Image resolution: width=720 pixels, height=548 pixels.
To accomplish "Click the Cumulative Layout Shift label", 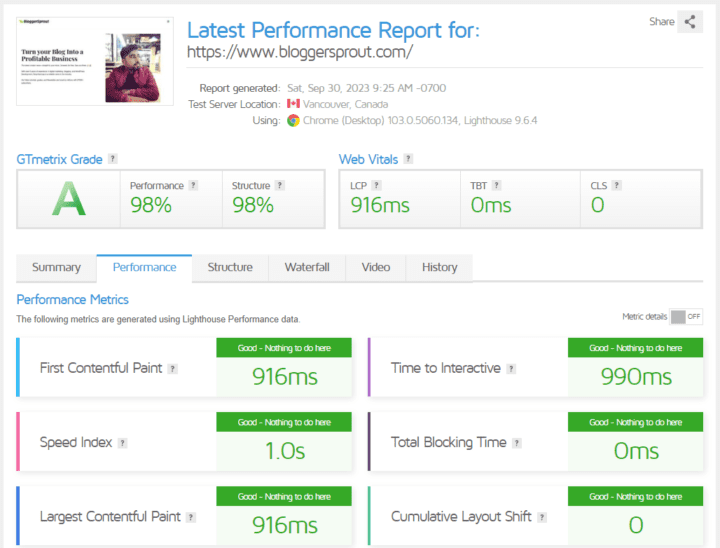I will click(461, 517).
